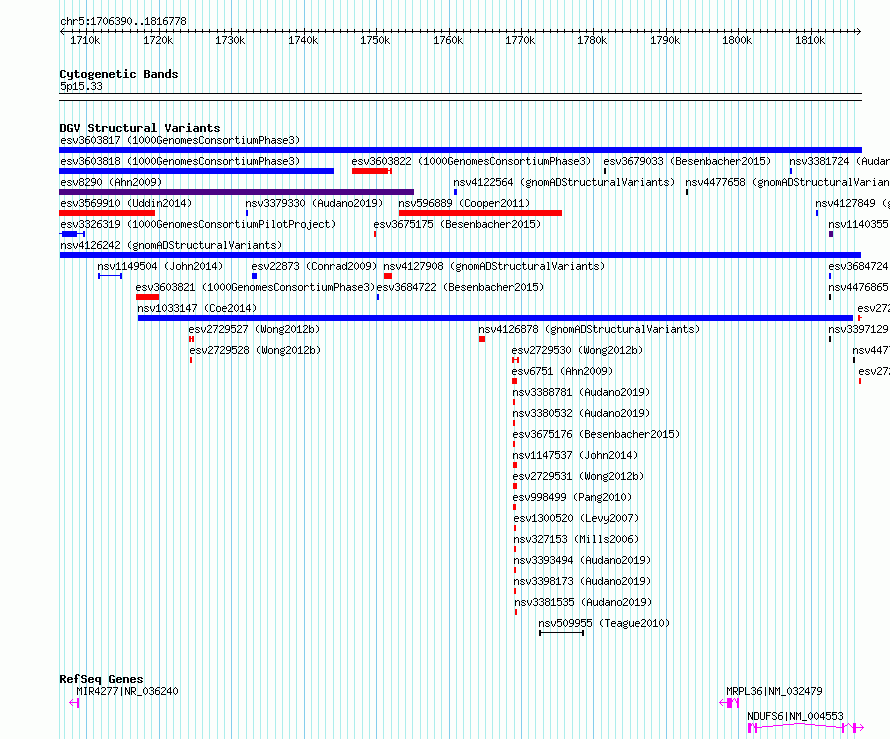Select esv3675175 (Besenbacher2015) label
Image resolution: width=890 pixels, height=739 pixels.
(x=457, y=224)
